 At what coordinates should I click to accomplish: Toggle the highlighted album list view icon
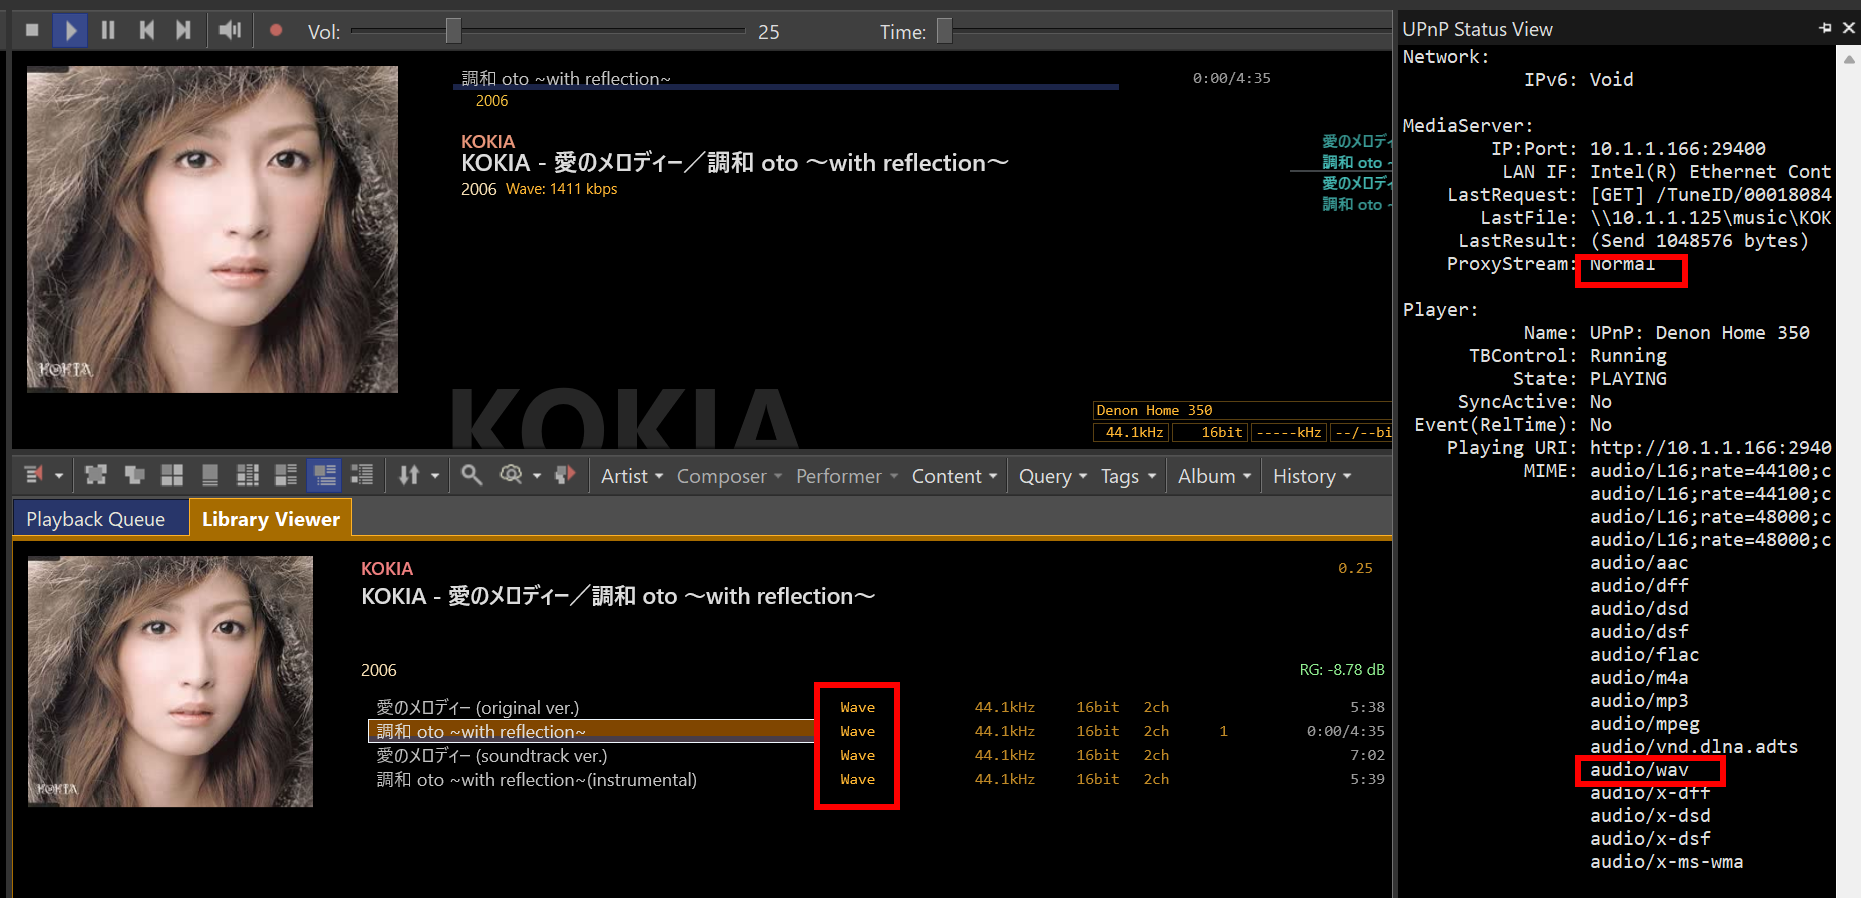324,475
